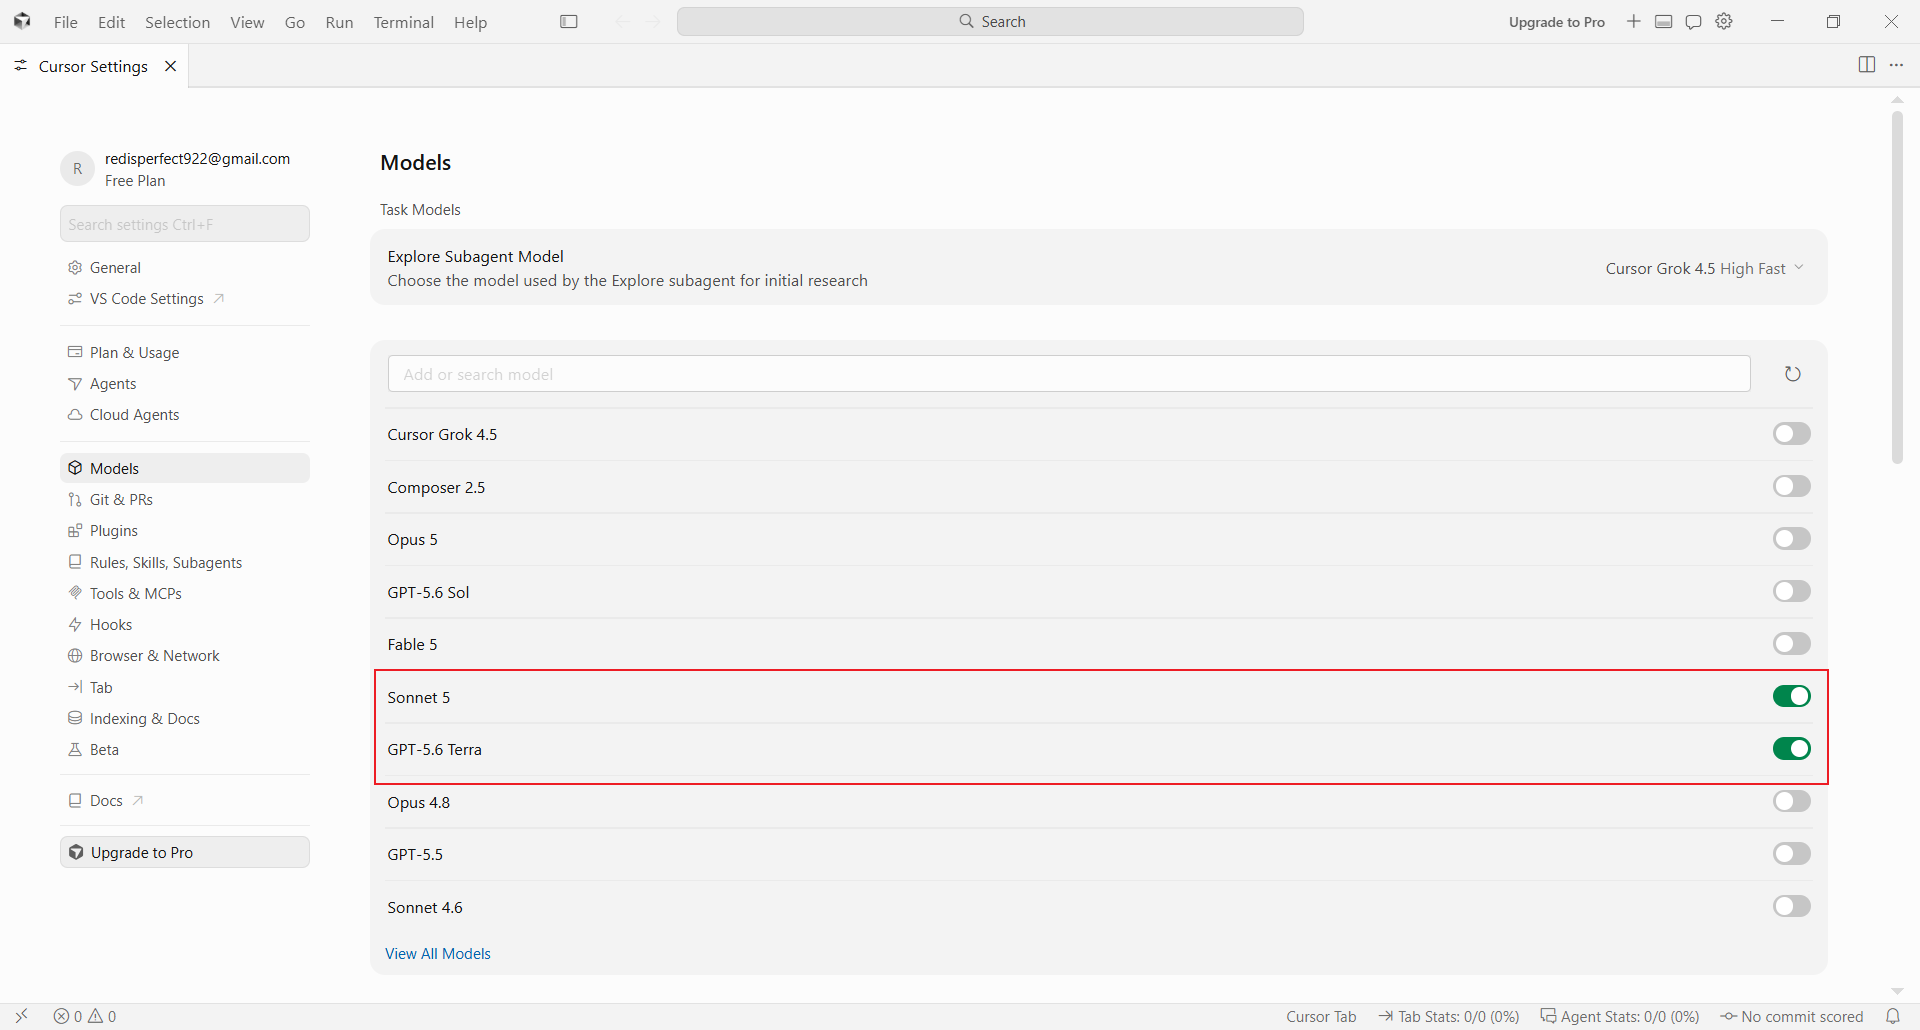Viewport: 1920px width, 1030px height.
Task: Enable the Opus 5 model
Action: 1791,539
